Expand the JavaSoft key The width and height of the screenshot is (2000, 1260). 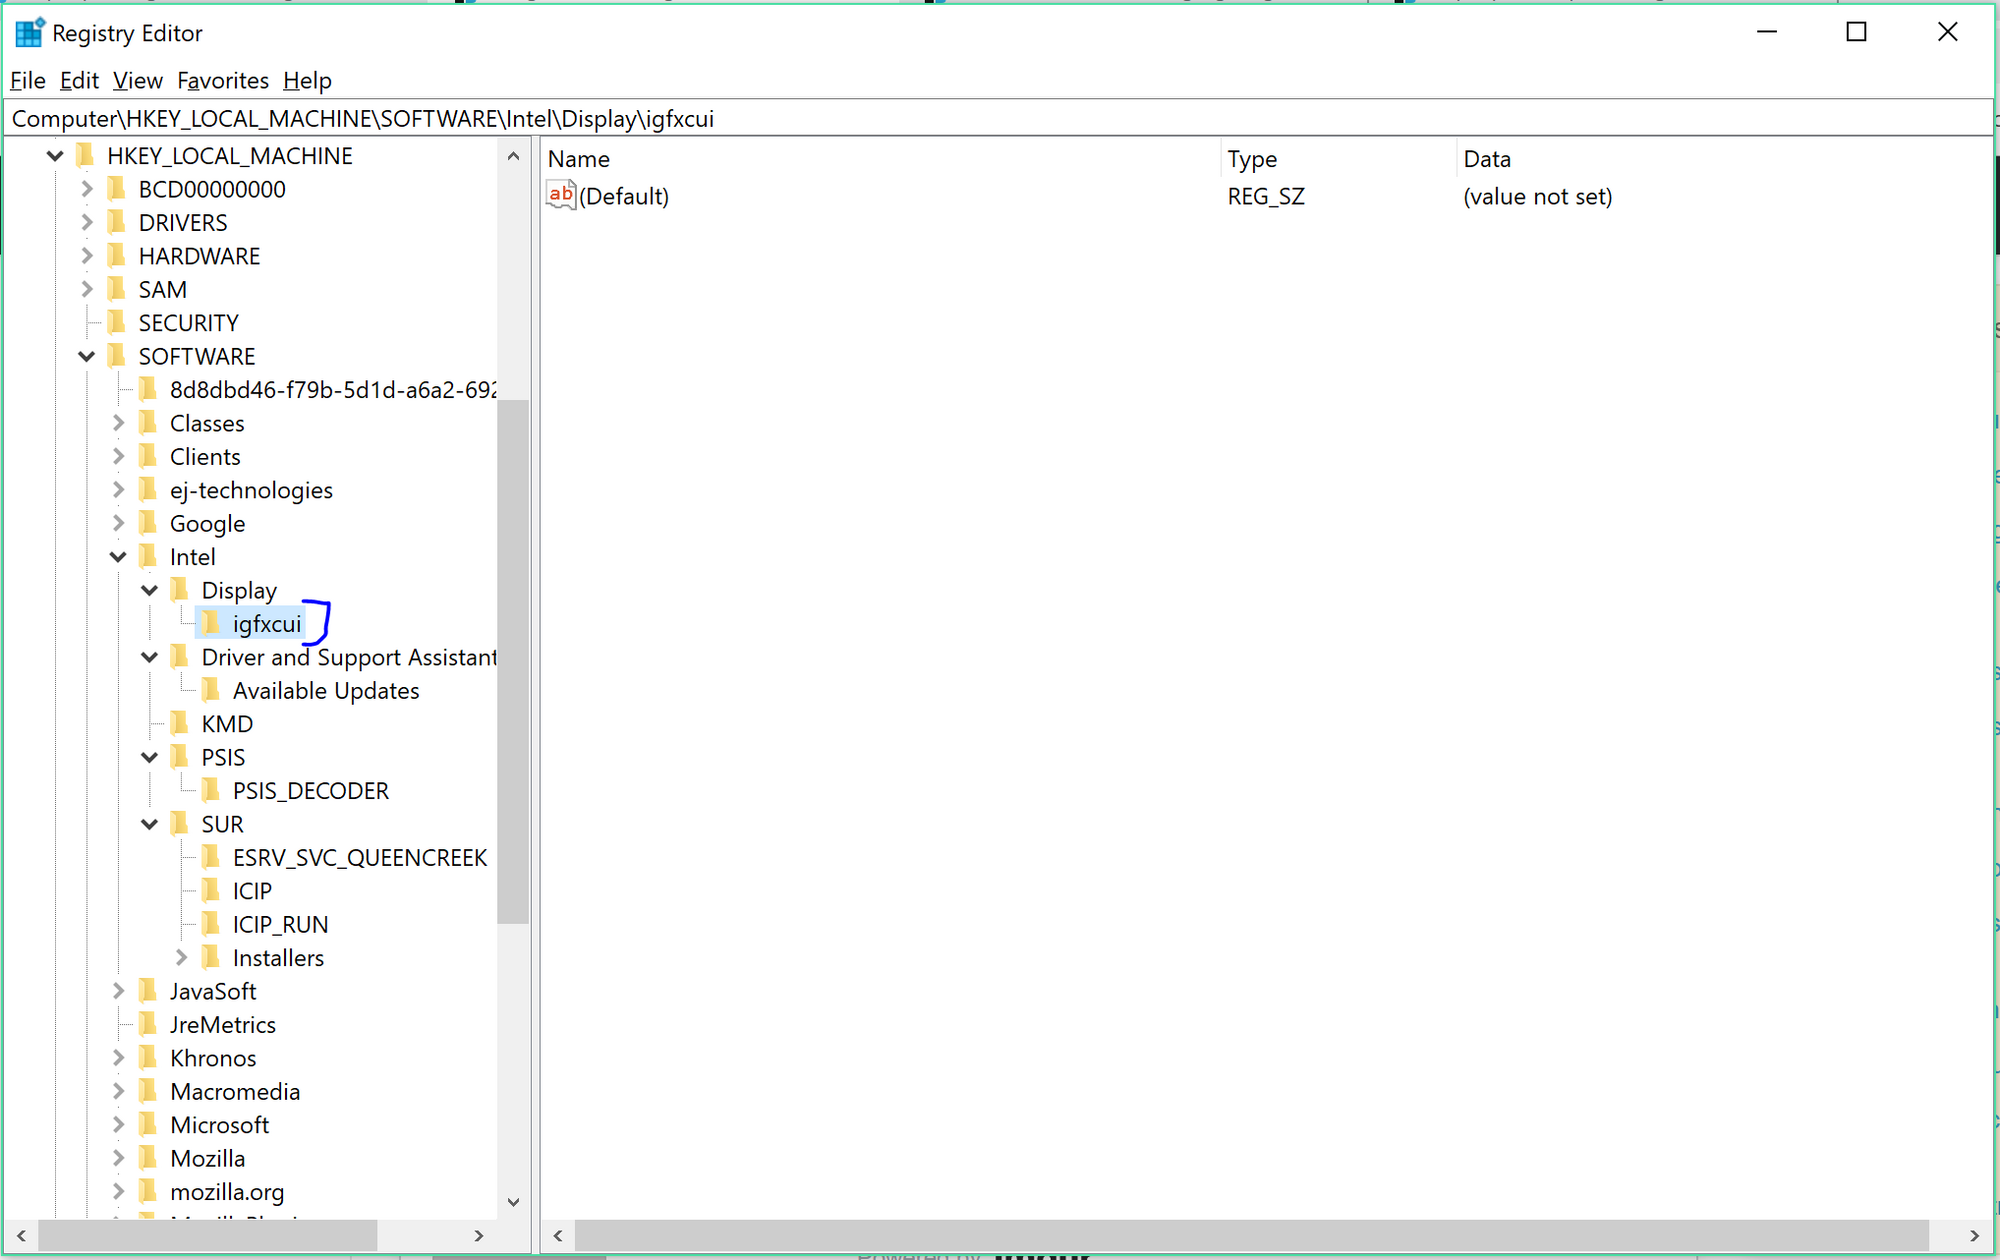click(x=118, y=991)
